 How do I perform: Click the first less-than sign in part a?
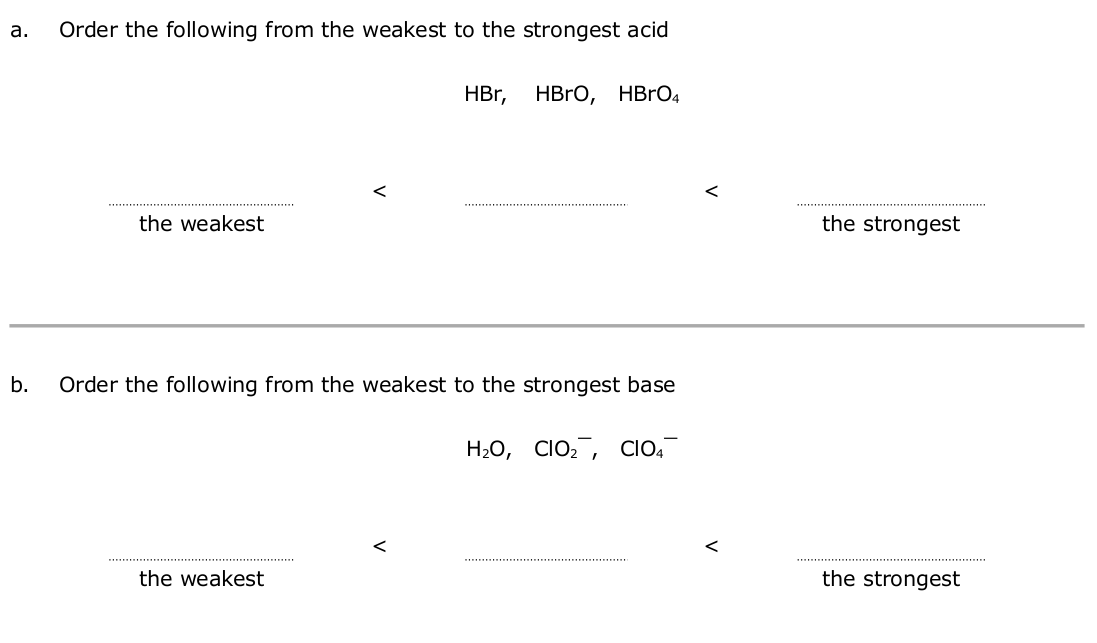pyautogui.click(x=379, y=189)
